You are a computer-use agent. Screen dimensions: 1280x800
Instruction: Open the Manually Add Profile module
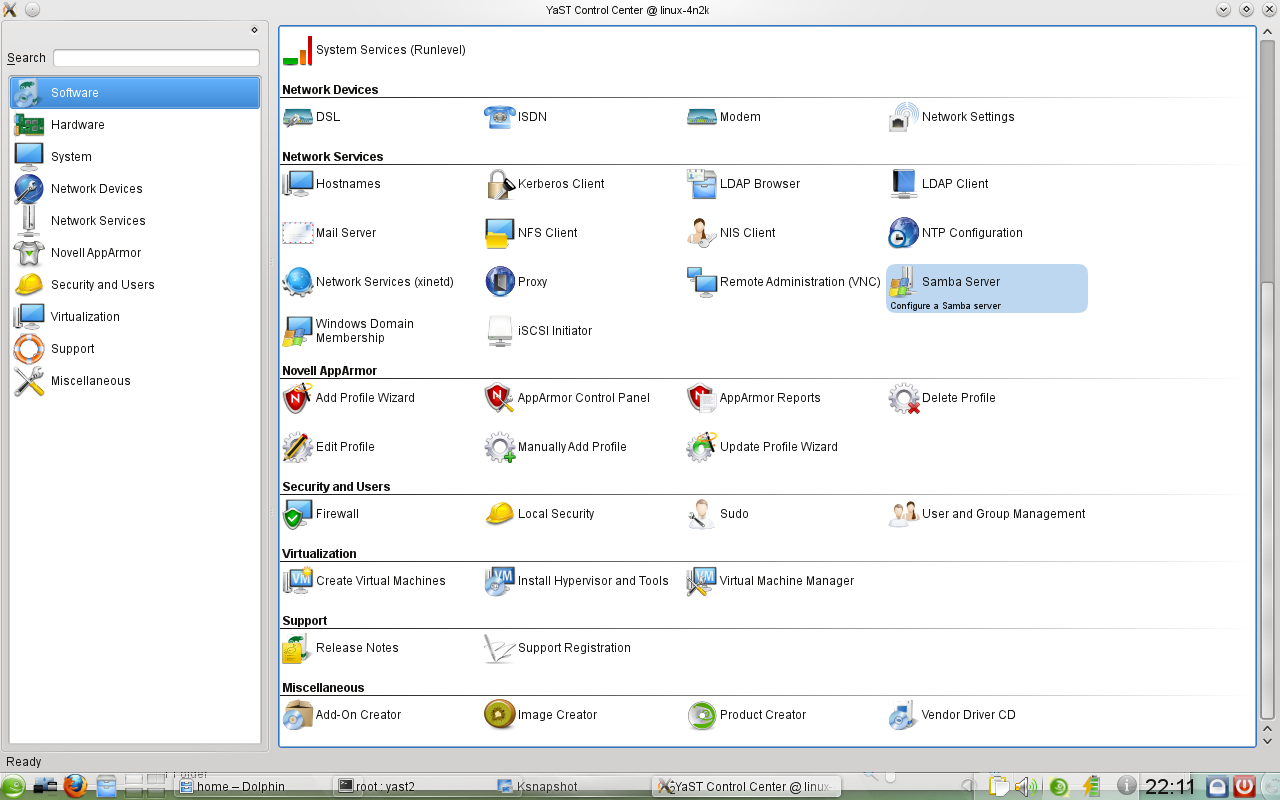click(555, 447)
